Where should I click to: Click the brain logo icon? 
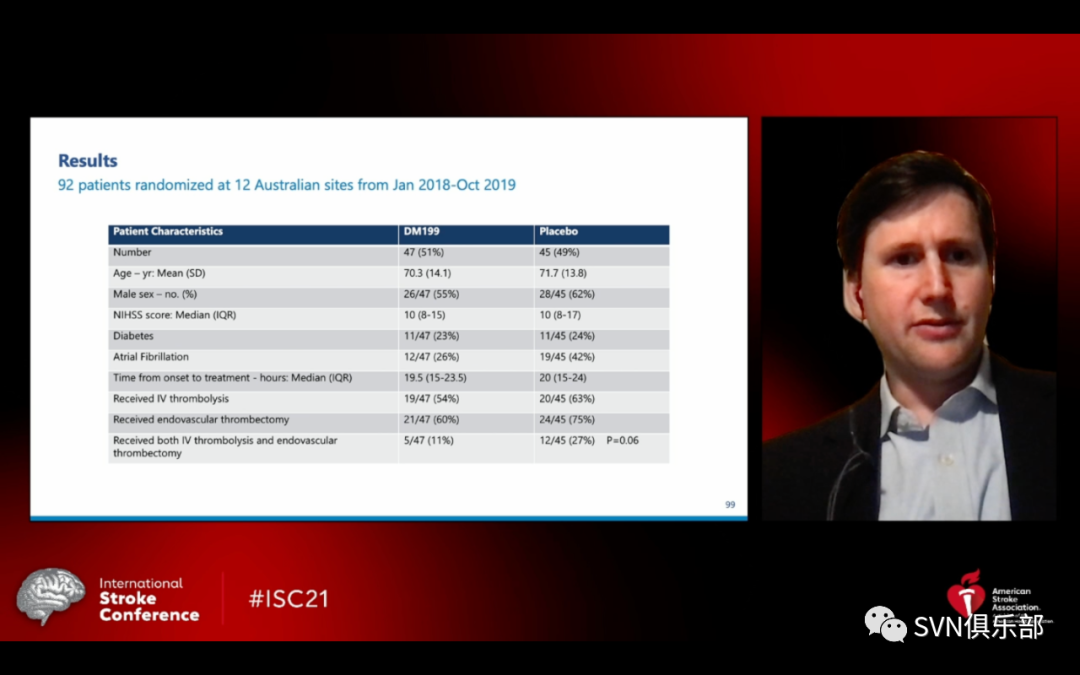pos(51,596)
